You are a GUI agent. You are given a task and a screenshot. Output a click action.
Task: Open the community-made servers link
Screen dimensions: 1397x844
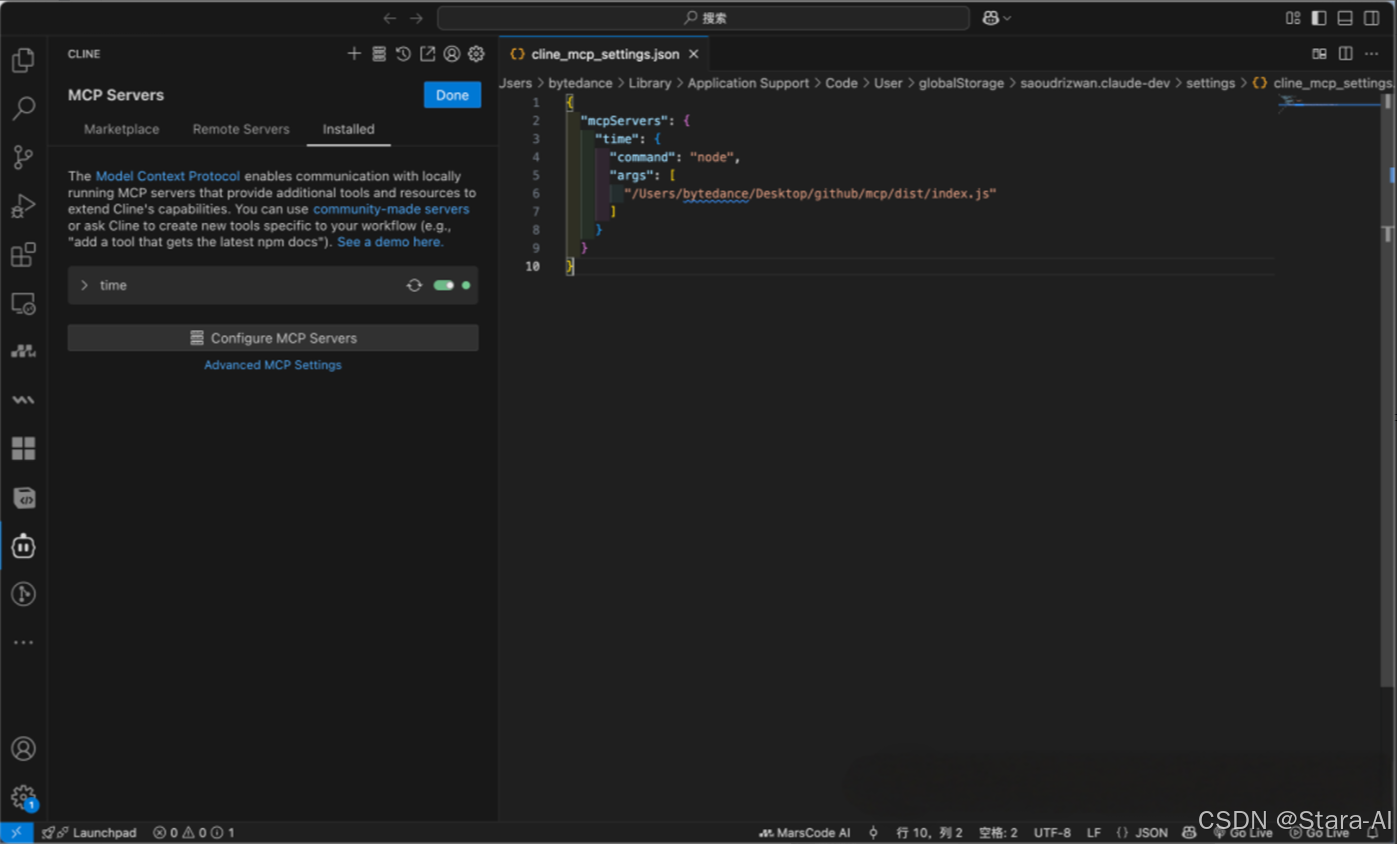coord(391,209)
